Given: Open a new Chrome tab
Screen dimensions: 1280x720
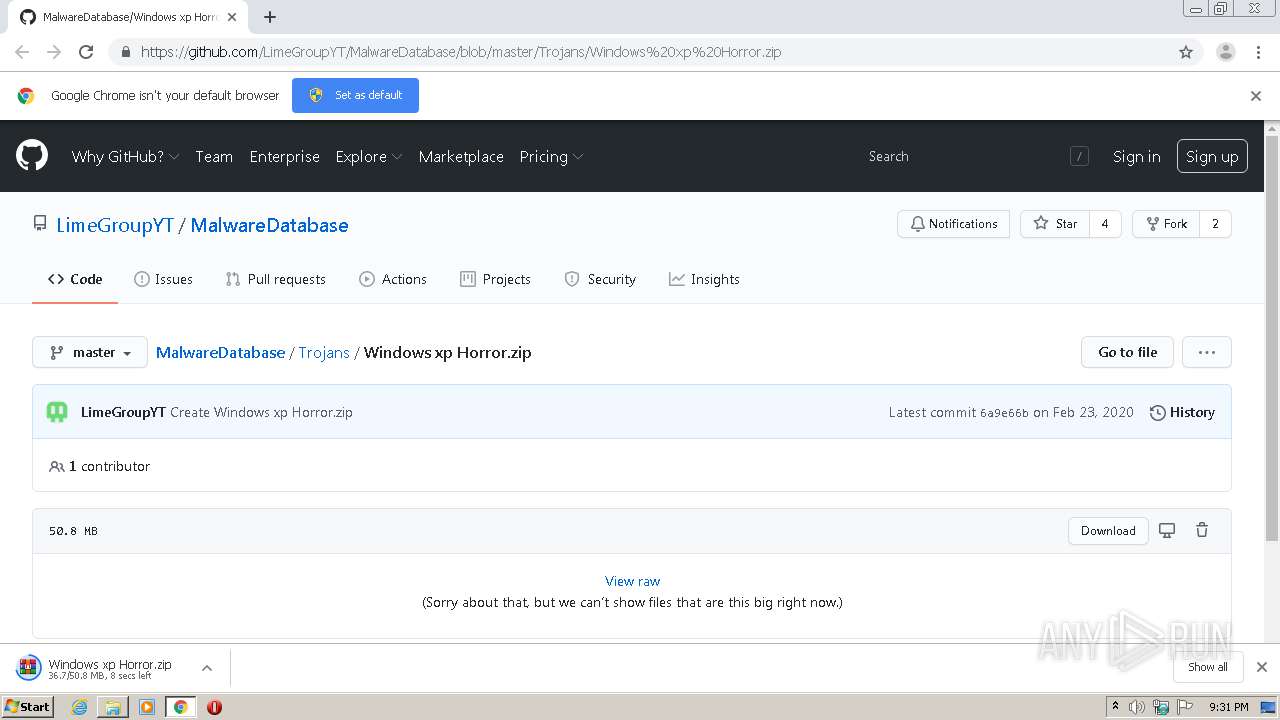Looking at the screenshot, I should tap(270, 17).
